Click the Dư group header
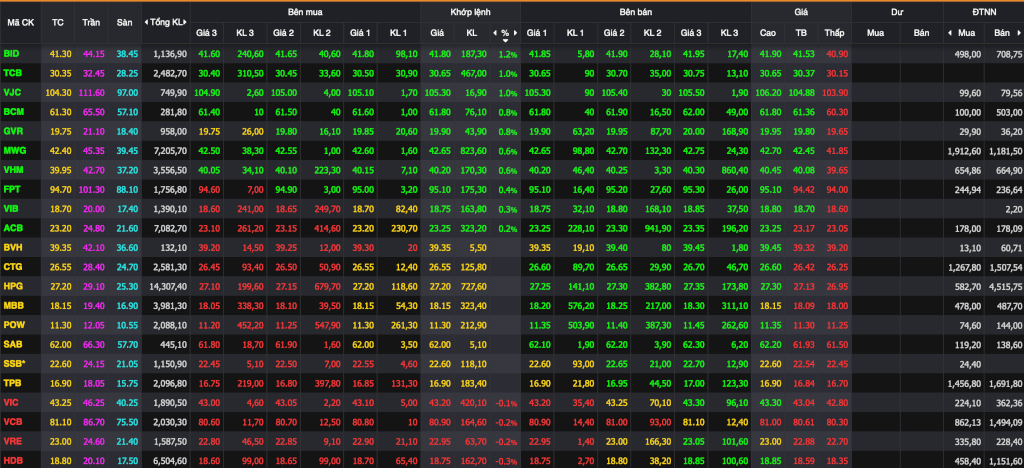Image resolution: width=1024 pixels, height=468 pixels. pos(897,12)
